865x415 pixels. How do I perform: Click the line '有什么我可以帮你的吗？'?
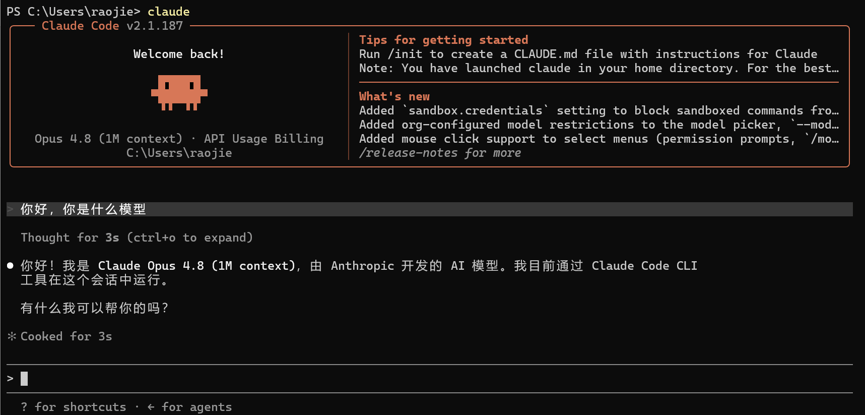[94, 308]
